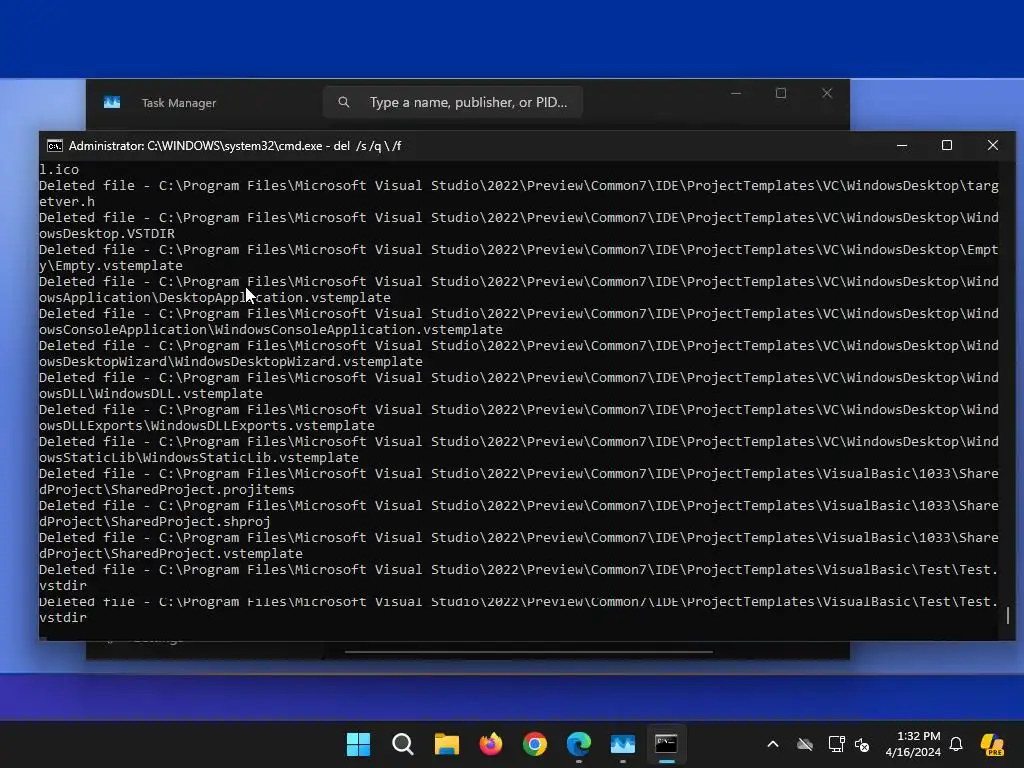Viewport: 1024px width, 768px height.
Task: Maximize the Administrator cmd window
Action: [947, 146]
